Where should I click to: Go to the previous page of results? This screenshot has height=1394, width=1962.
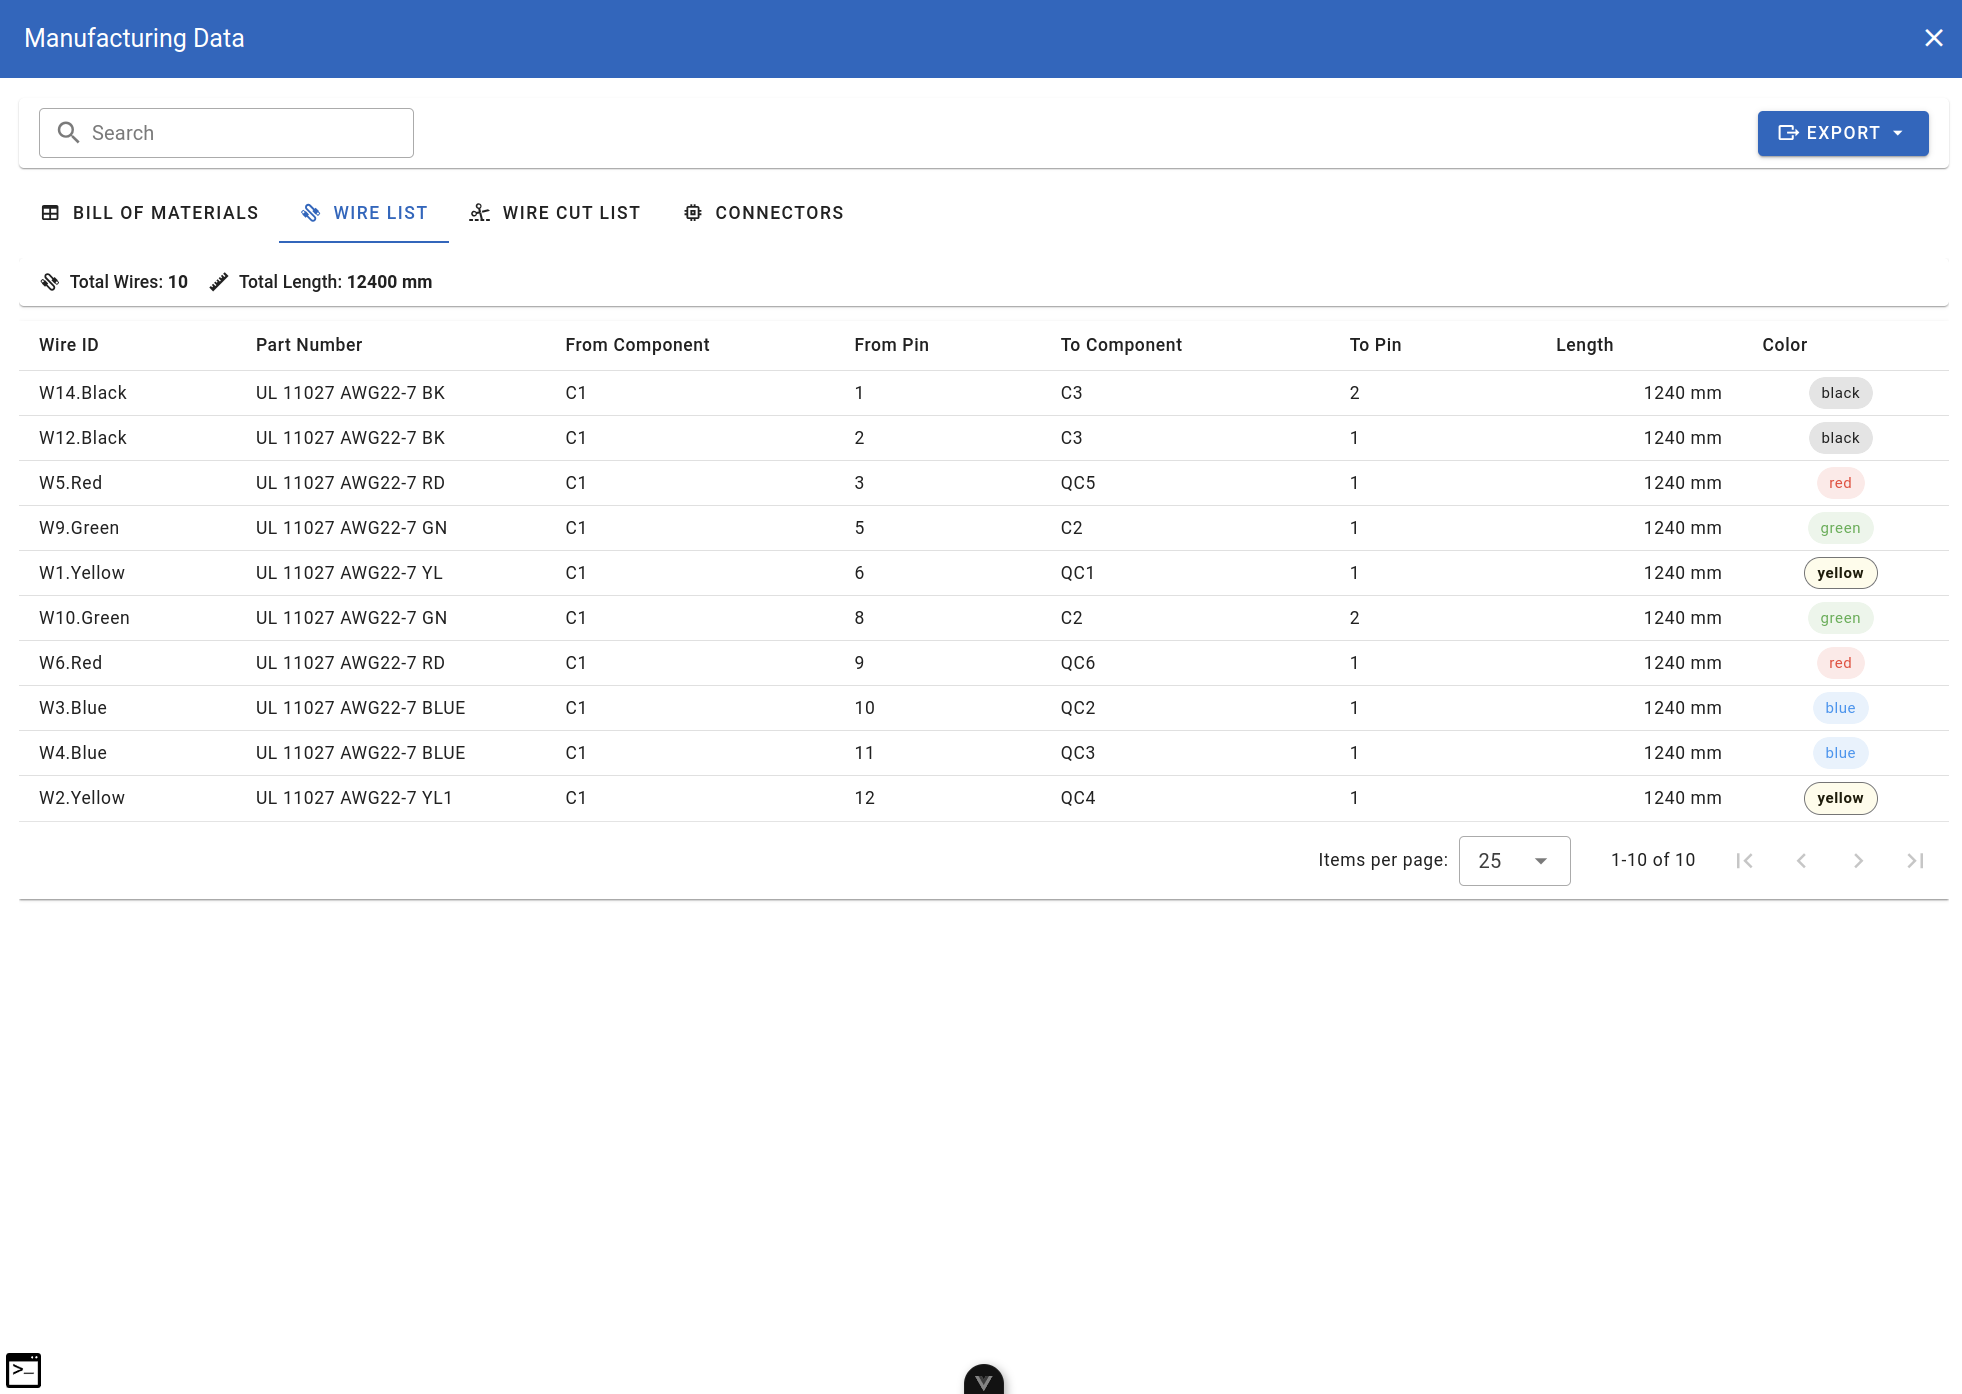point(1801,861)
